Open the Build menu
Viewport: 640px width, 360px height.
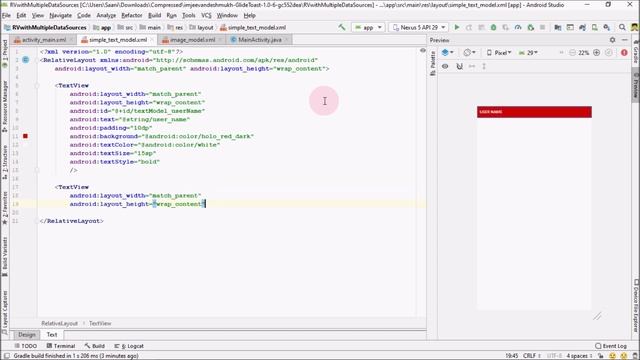tap(154, 15)
